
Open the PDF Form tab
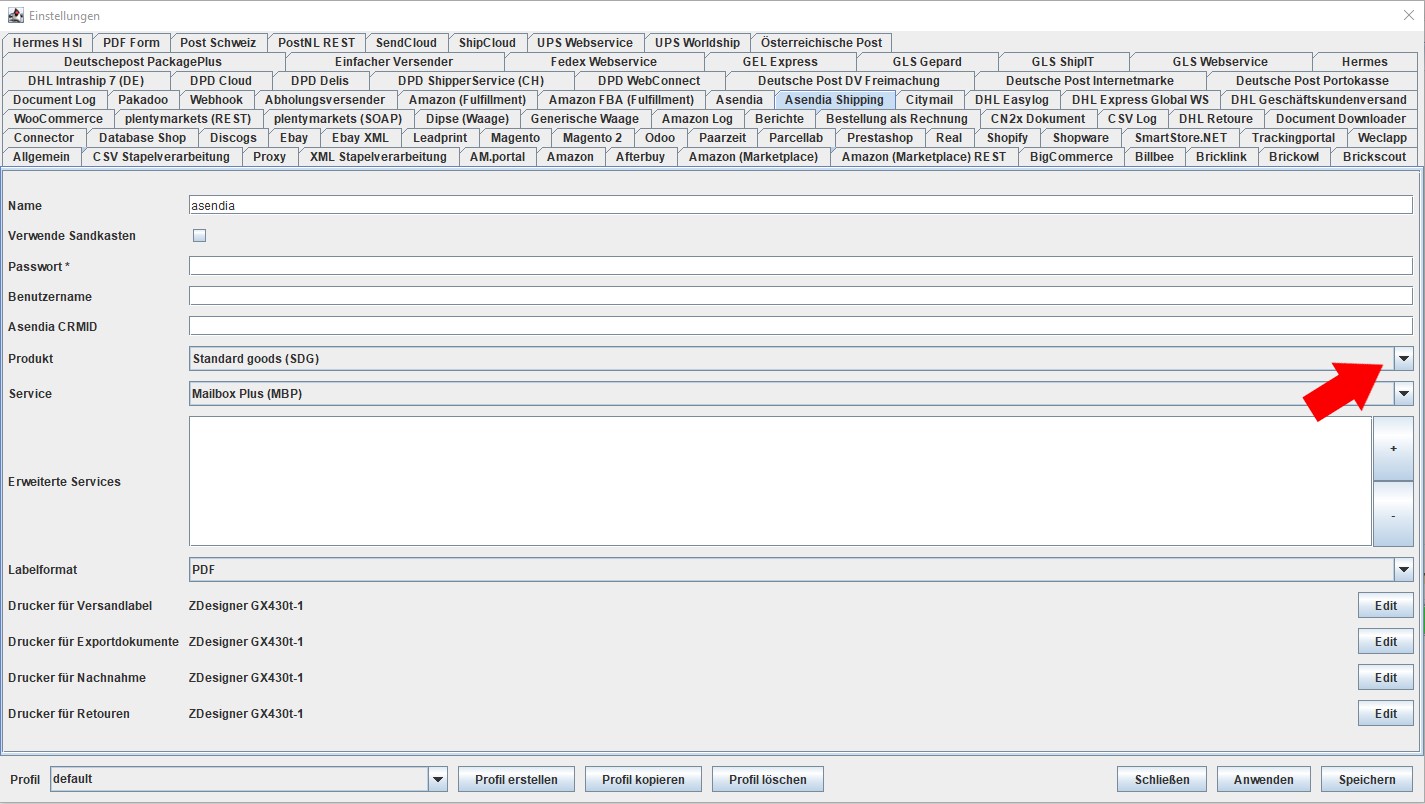point(131,43)
